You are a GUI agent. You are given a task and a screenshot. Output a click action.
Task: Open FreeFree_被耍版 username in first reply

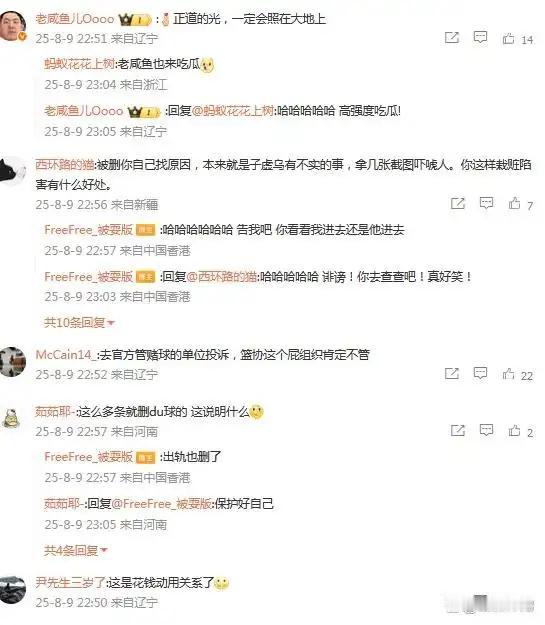[89, 230]
